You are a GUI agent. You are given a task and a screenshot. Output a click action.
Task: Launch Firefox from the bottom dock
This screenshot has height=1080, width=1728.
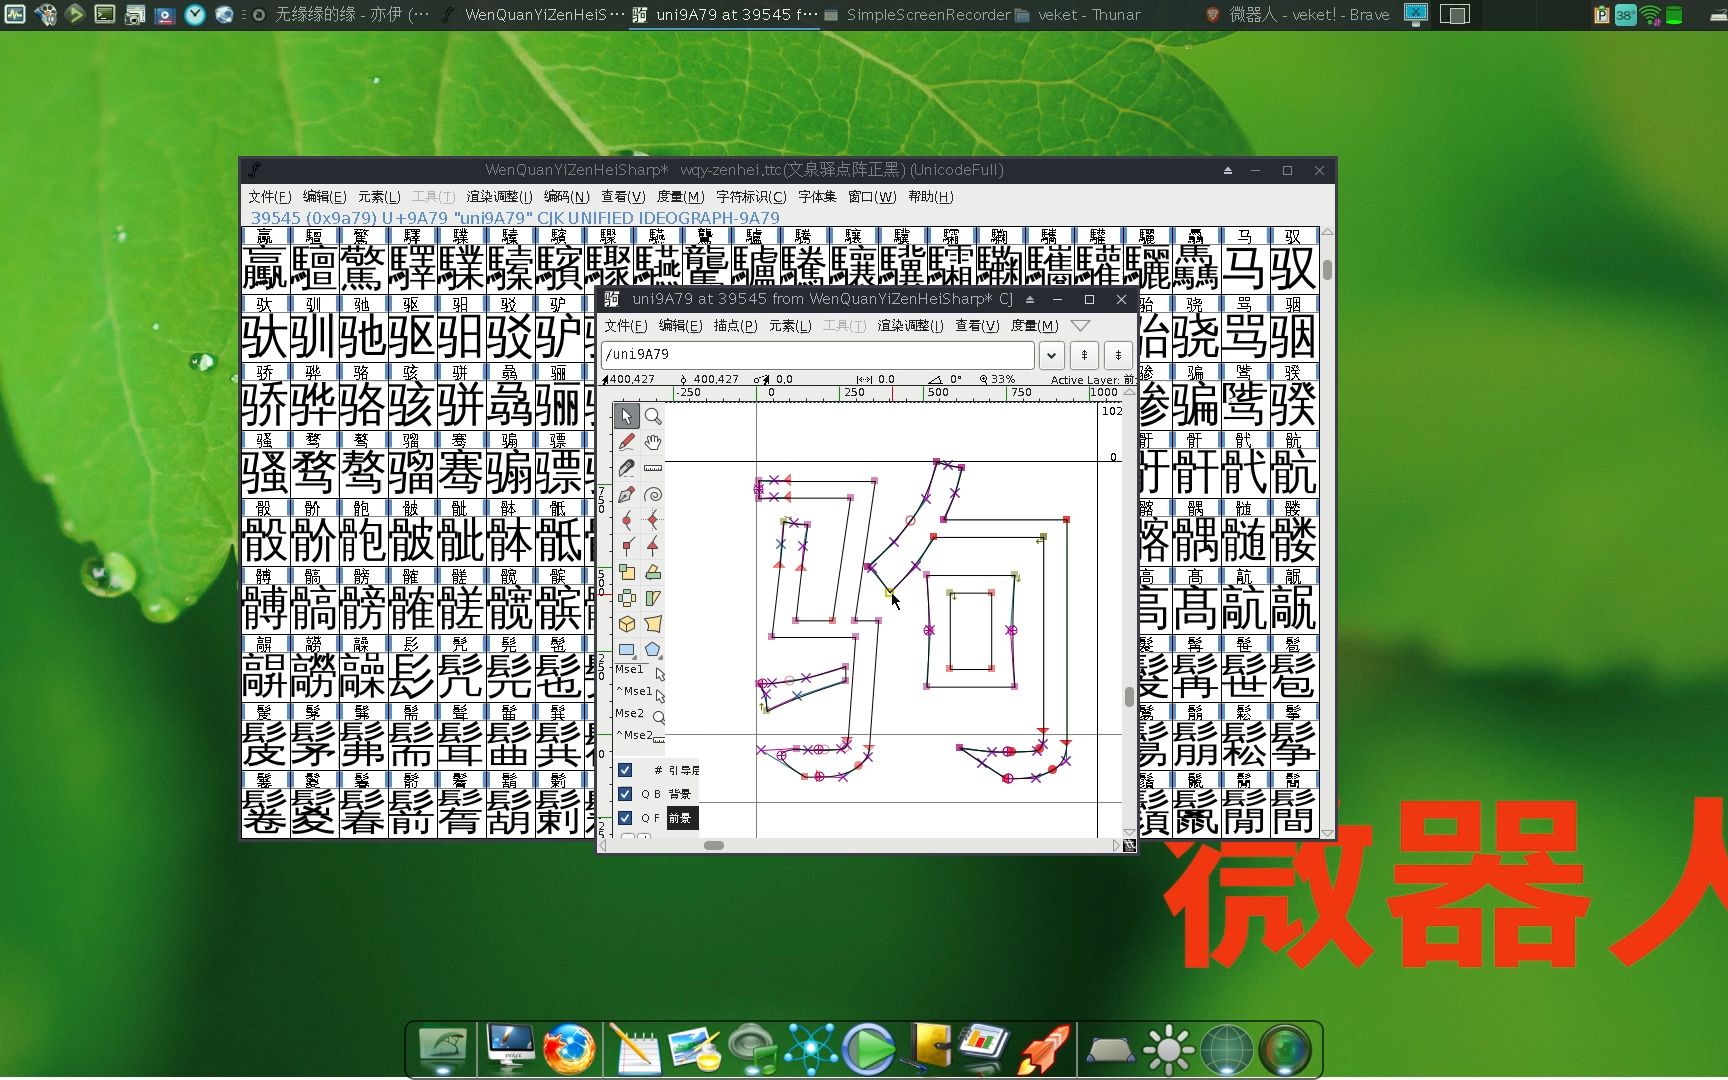[570, 1048]
